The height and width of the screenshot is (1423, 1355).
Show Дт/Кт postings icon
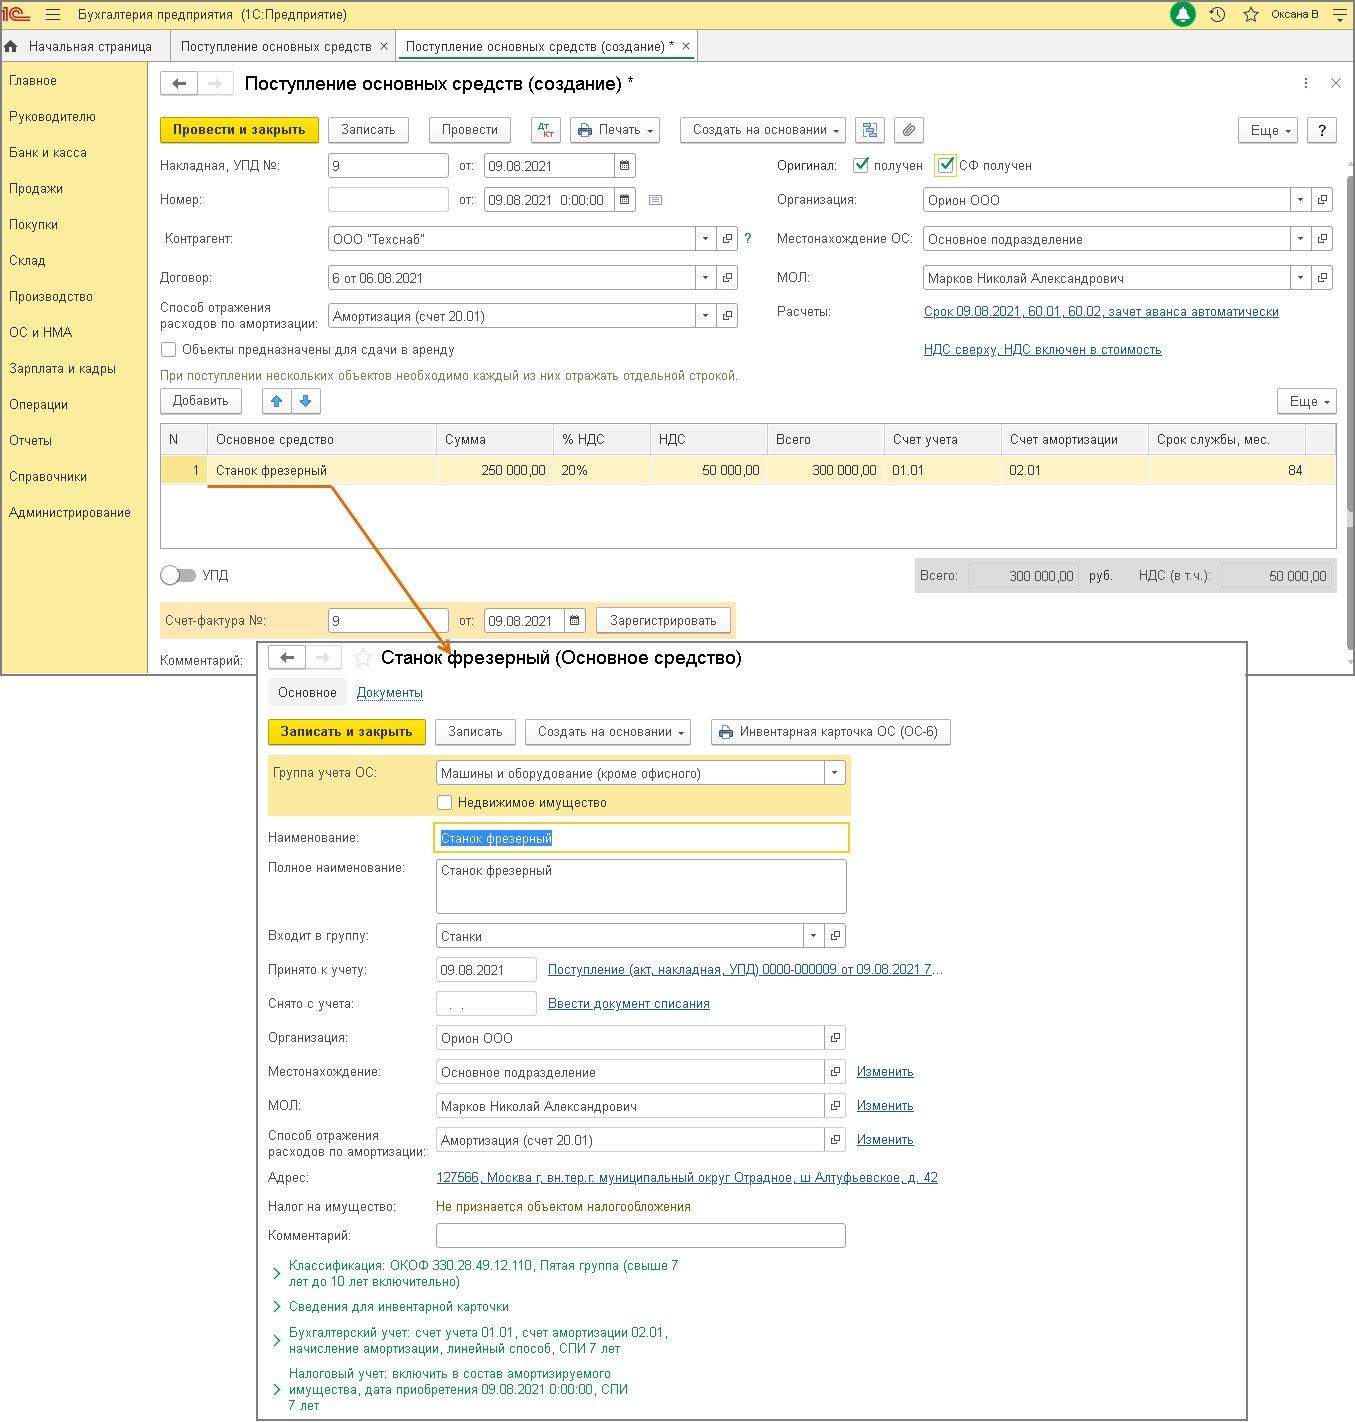click(546, 130)
